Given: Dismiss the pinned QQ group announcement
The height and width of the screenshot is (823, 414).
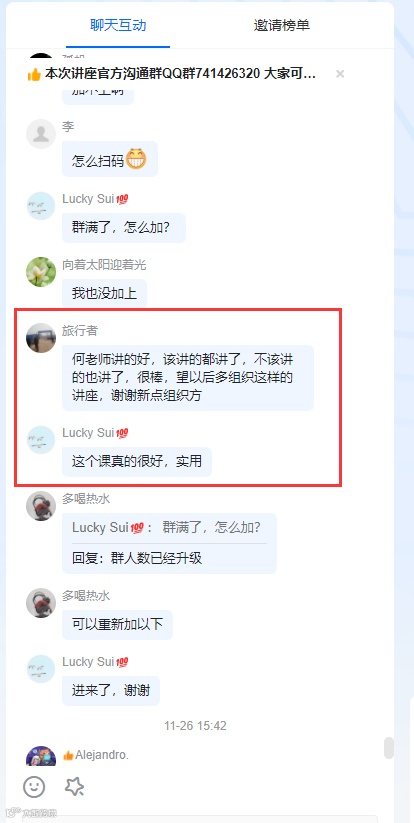Looking at the screenshot, I should coord(340,74).
